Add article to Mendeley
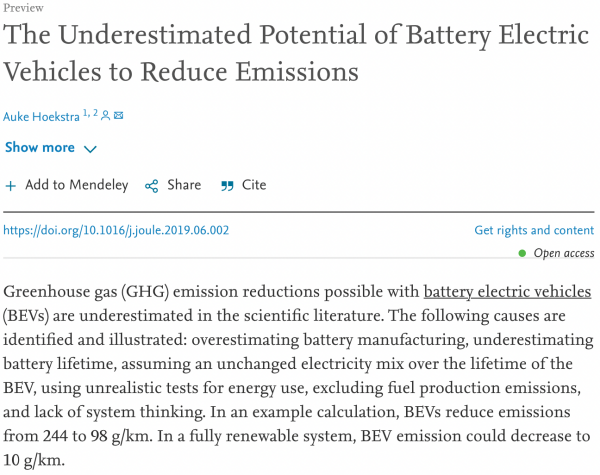The width and height of the screenshot is (600, 475). [76, 185]
